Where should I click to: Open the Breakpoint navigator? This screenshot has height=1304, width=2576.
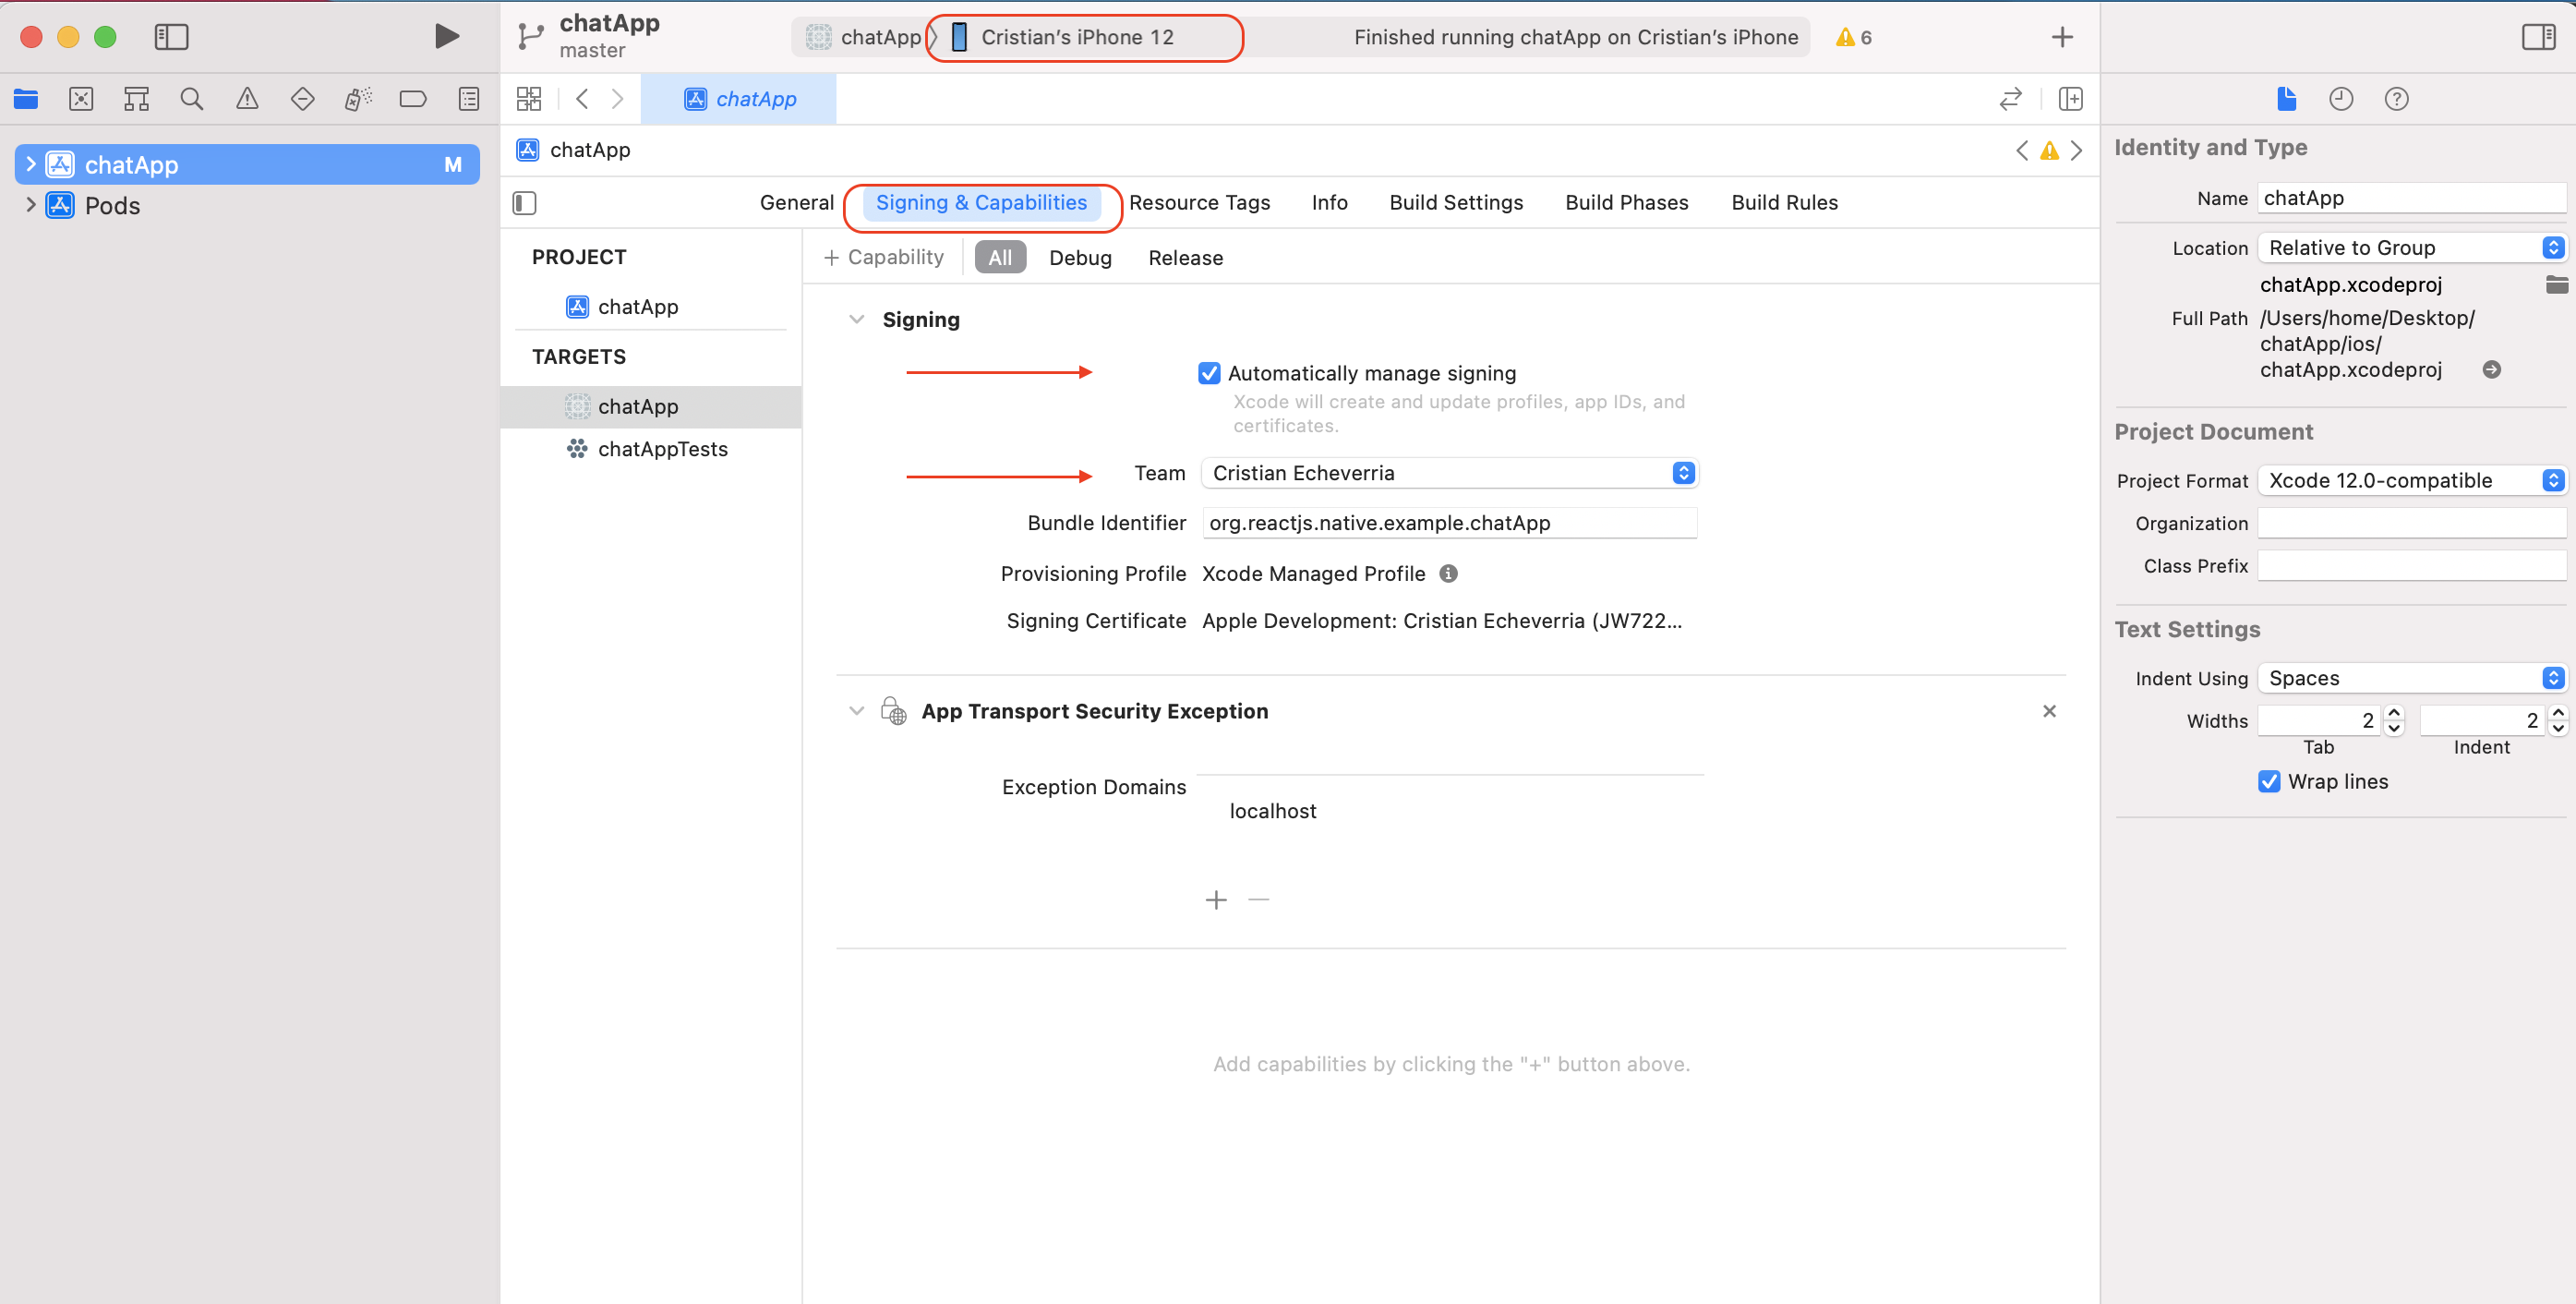click(x=413, y=98)
